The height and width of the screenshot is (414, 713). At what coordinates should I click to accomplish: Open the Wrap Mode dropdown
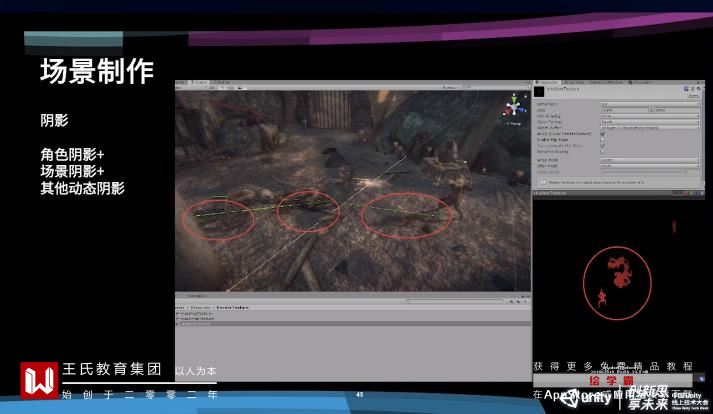coord(650,160)
